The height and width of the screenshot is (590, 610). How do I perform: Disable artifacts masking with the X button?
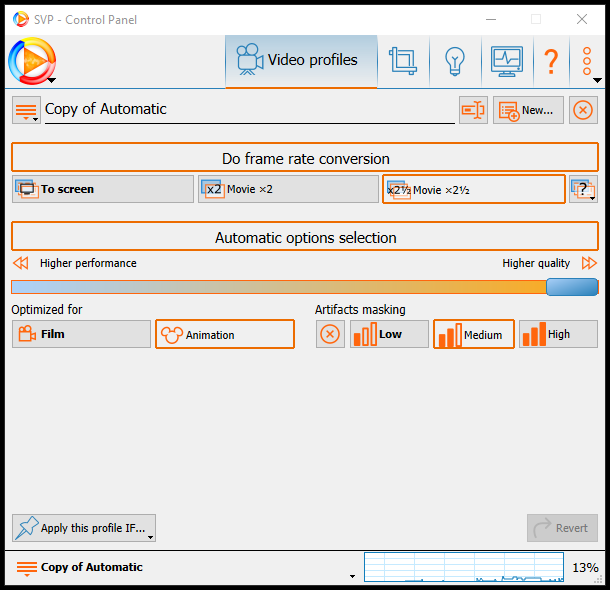330,334
